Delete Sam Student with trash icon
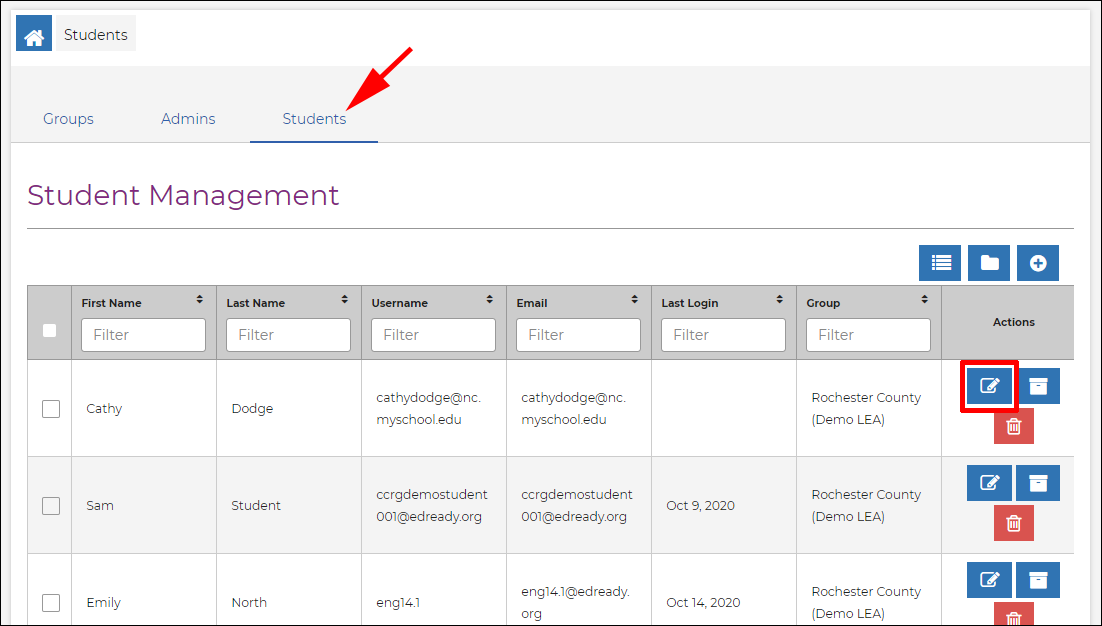The height and width of the screenshot is (626, 1102). (x=1013, y=523)
